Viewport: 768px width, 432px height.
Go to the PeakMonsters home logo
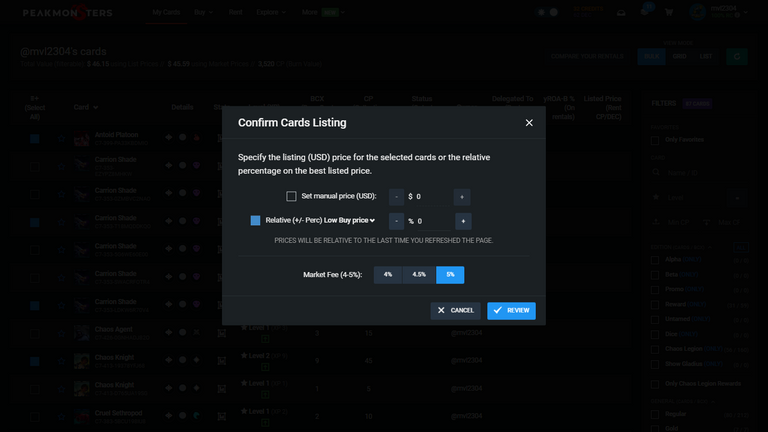[68, 13]
